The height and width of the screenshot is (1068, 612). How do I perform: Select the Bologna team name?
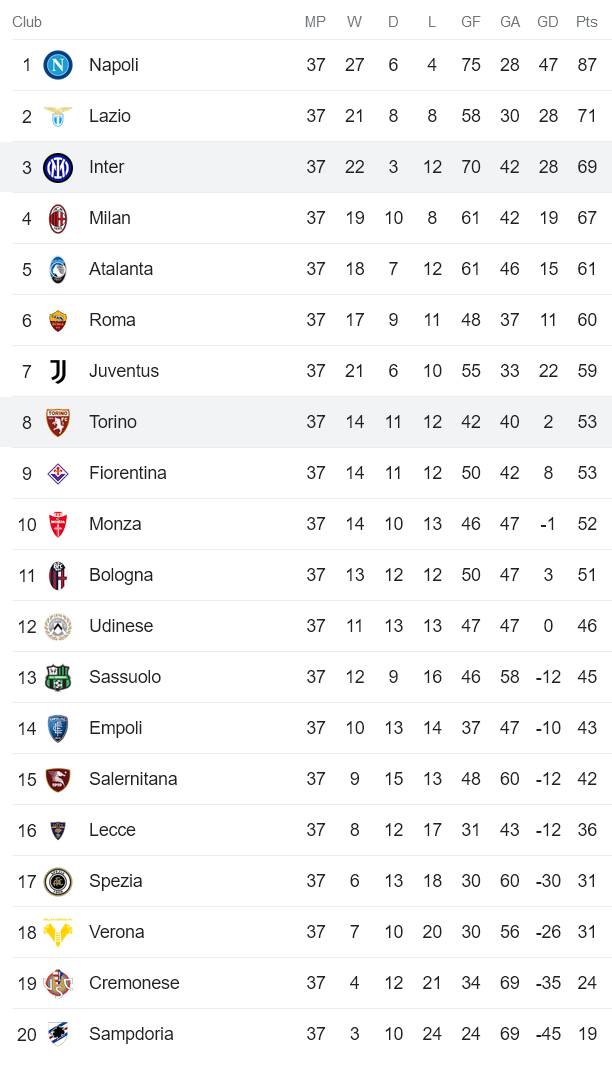(121, 575)
